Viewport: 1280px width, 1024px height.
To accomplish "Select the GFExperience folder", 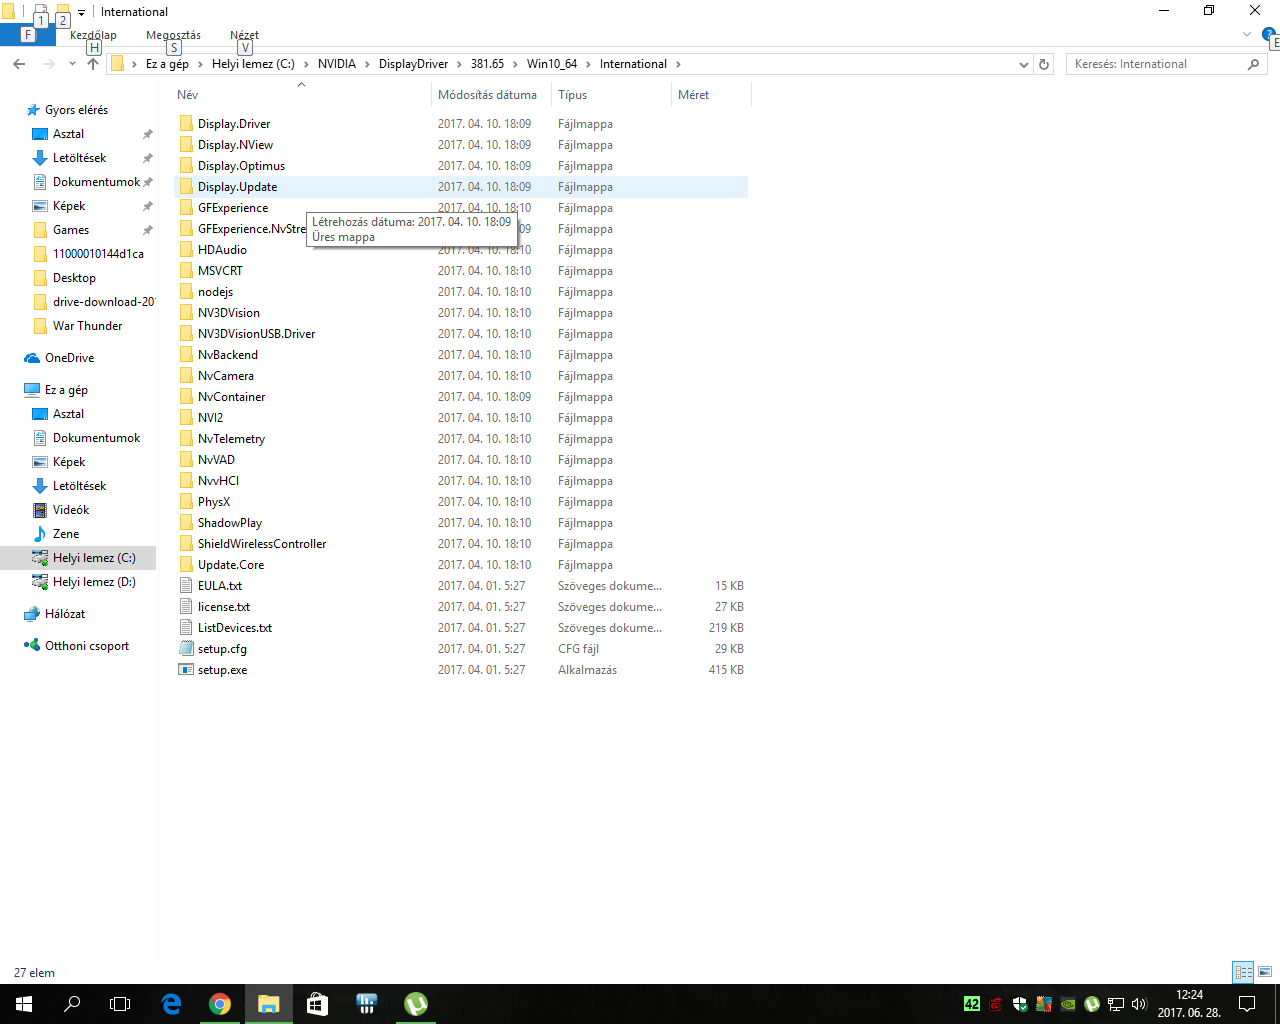I will pyautogui.click(x=233, y=208).
